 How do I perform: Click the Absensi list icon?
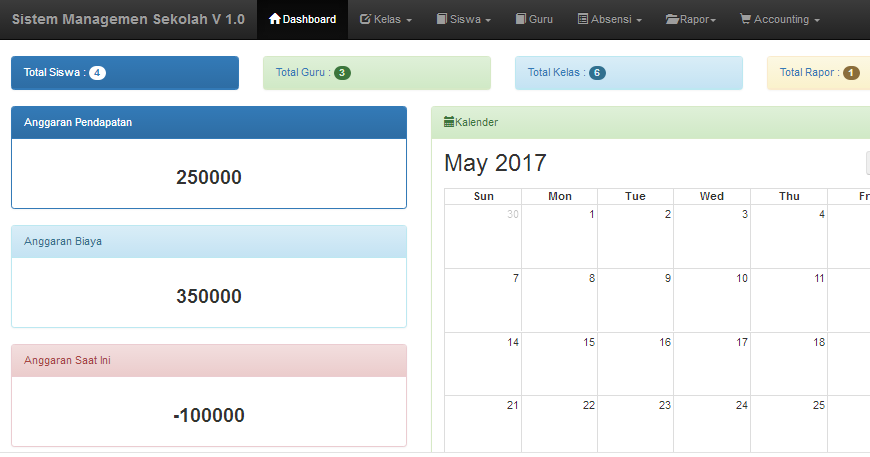coord(583,19)
